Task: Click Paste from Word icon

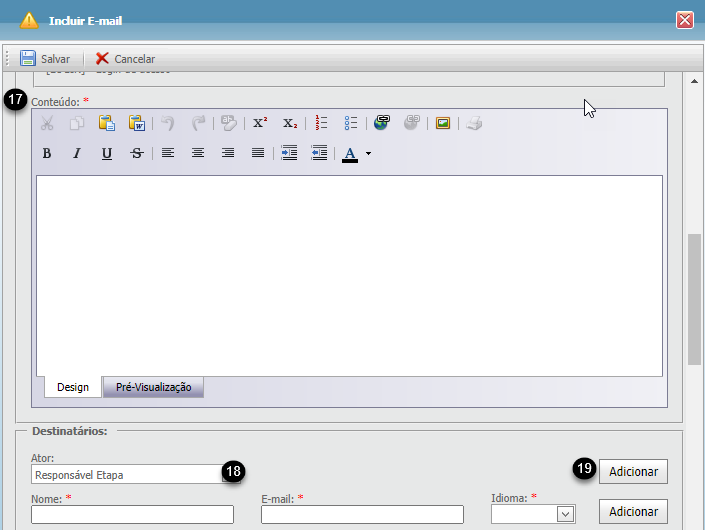Action: (137, 123)
